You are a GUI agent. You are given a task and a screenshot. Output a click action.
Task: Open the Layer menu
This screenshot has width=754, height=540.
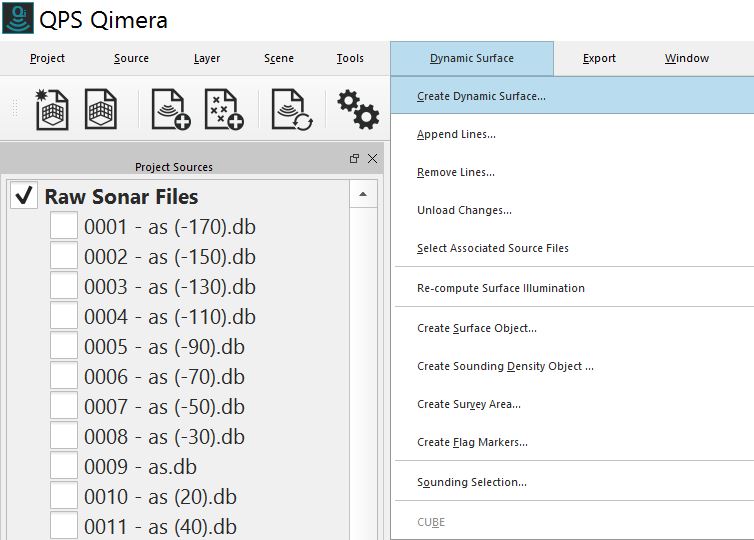click(x=207, y=58)
